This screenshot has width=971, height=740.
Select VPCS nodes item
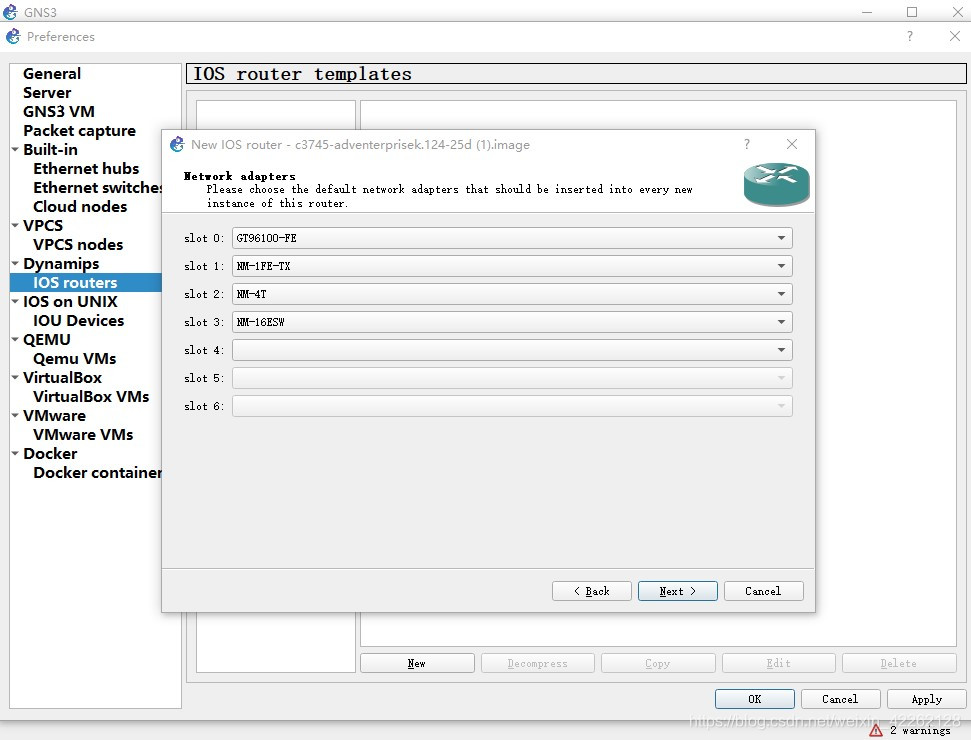click(78, 245)
